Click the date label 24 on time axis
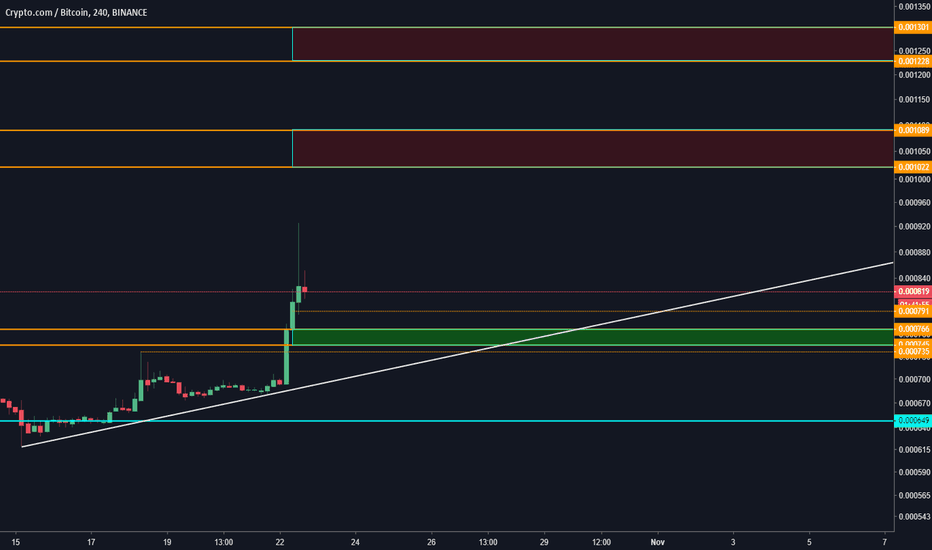 coord(355,542)
